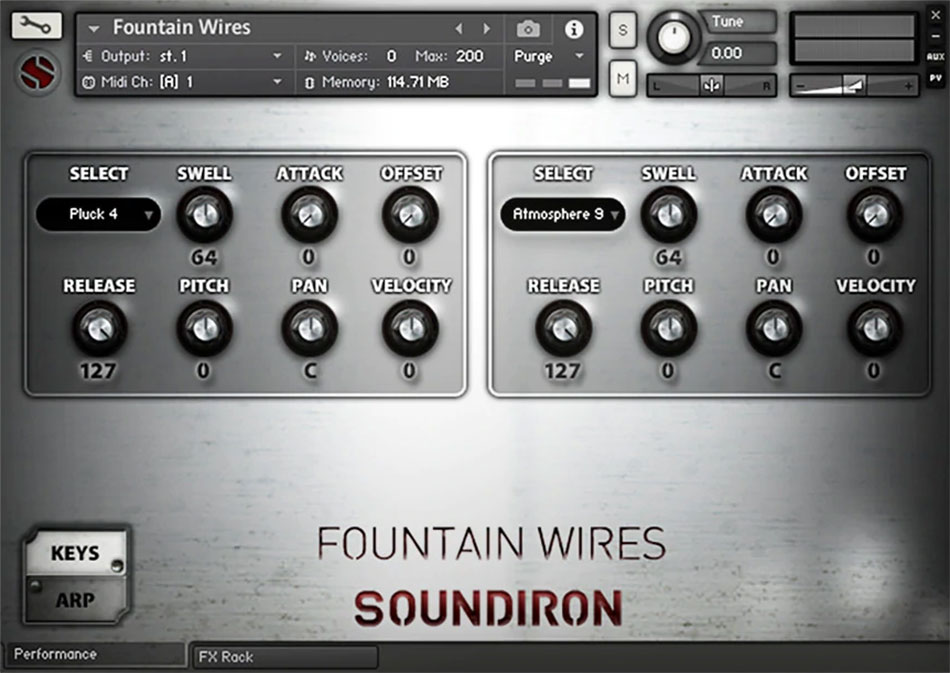Click right layer PAN knob

774,328
